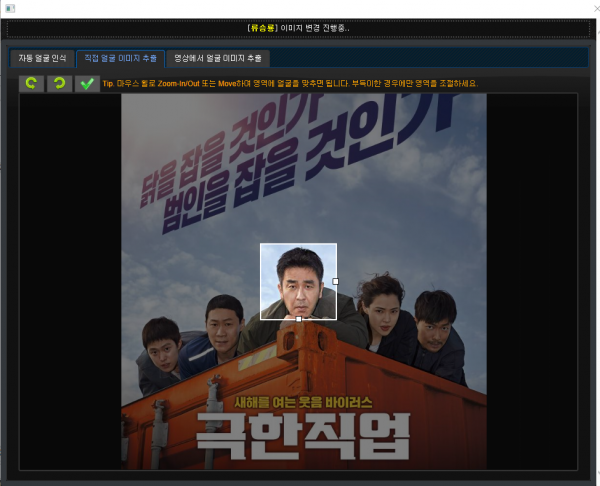
Task: Click the 극한직업 title text on the poster
Action: [303, 435]
